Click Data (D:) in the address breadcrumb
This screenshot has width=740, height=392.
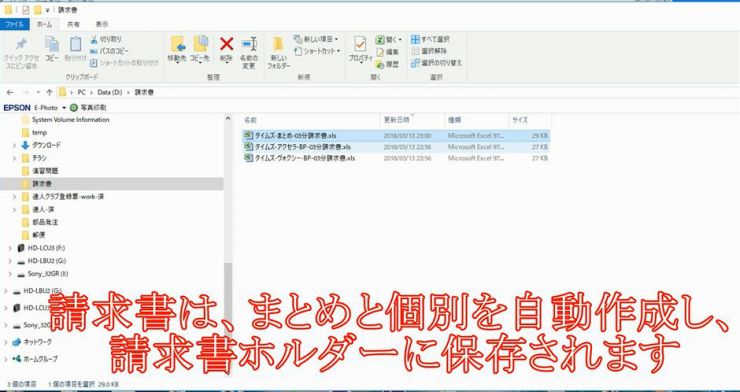click(109, 92)
